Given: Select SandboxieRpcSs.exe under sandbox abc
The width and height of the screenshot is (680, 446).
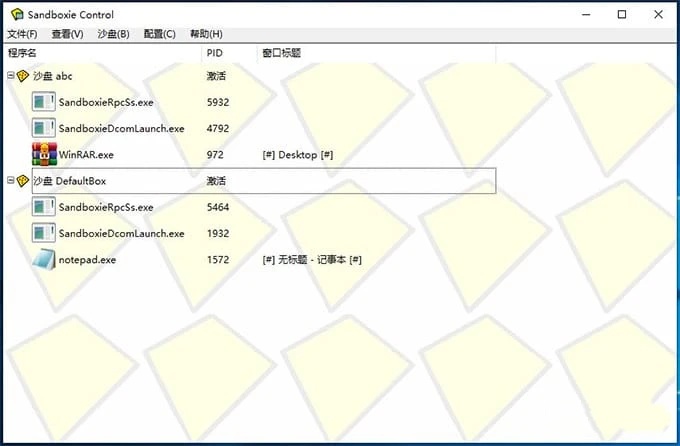Looking at the screenshot, I should tap(106, 102).
